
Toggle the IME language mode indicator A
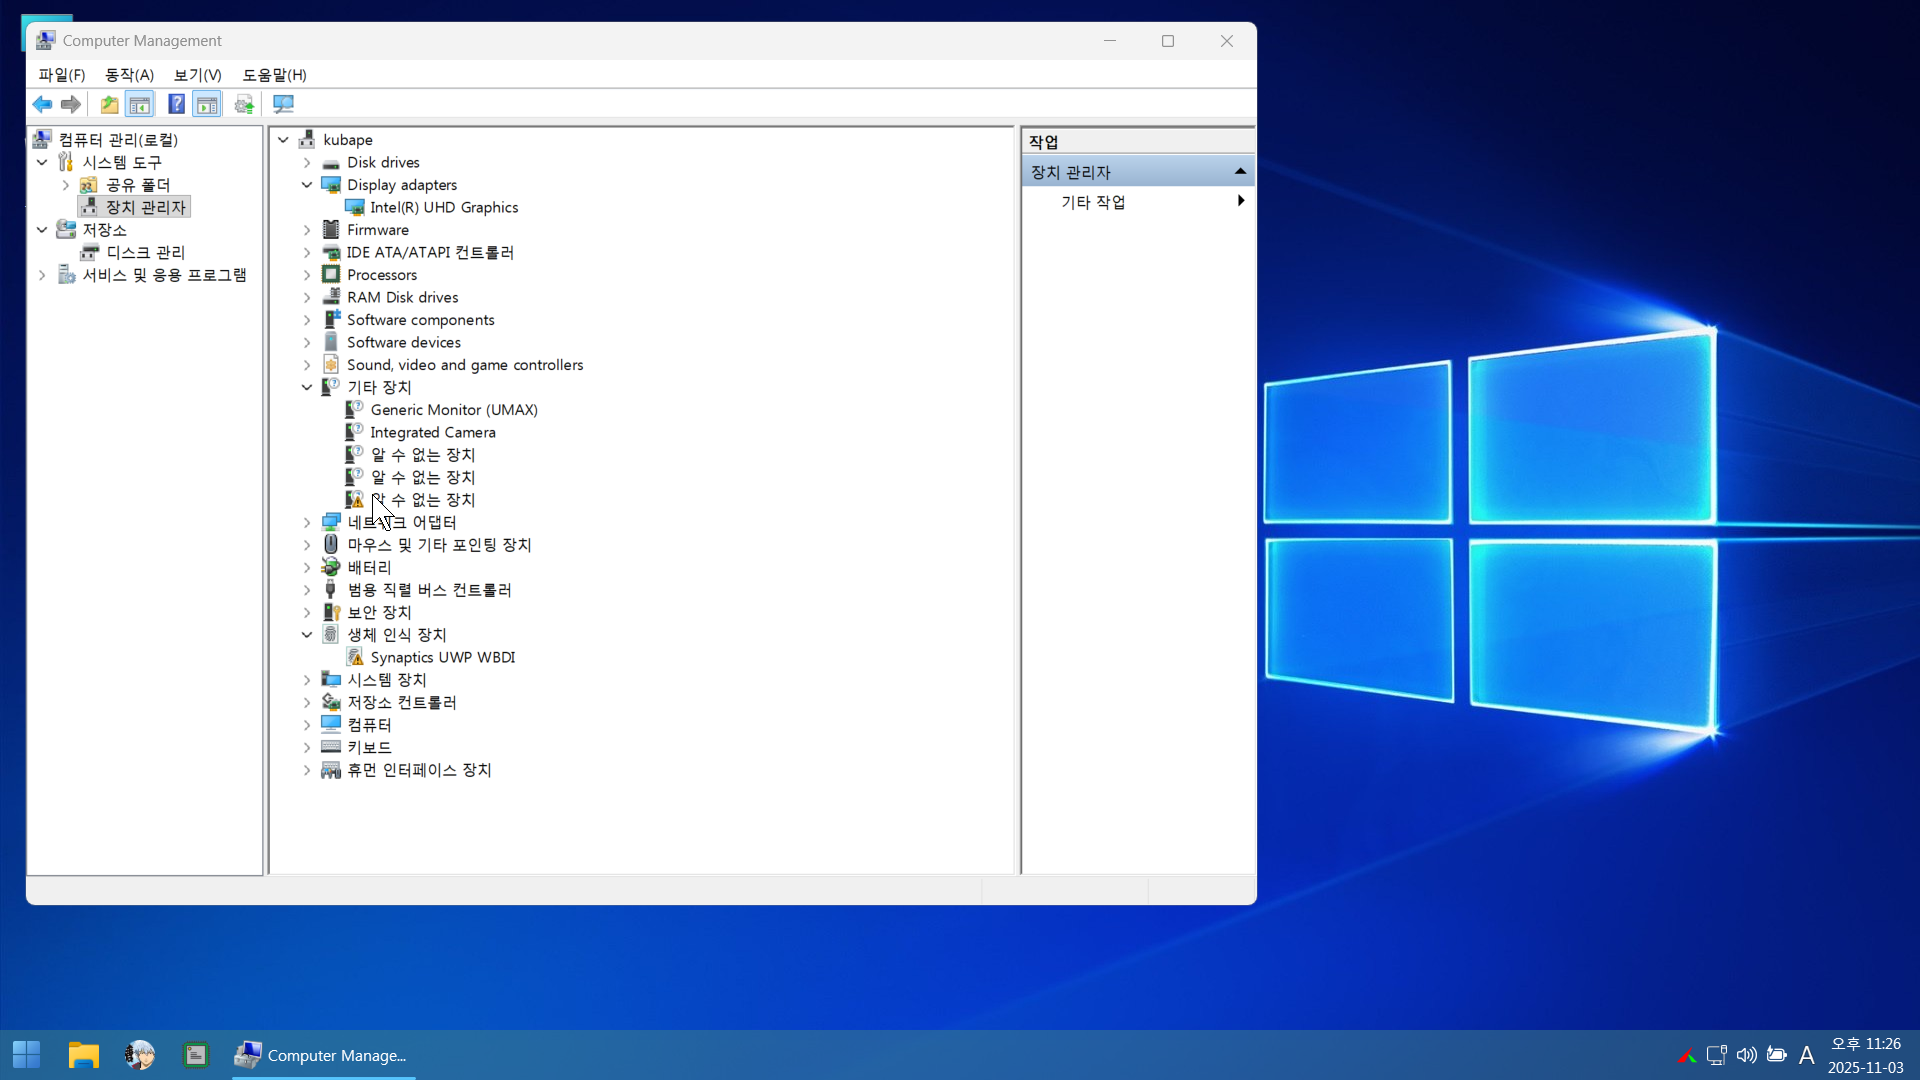coord(1806,1055)
